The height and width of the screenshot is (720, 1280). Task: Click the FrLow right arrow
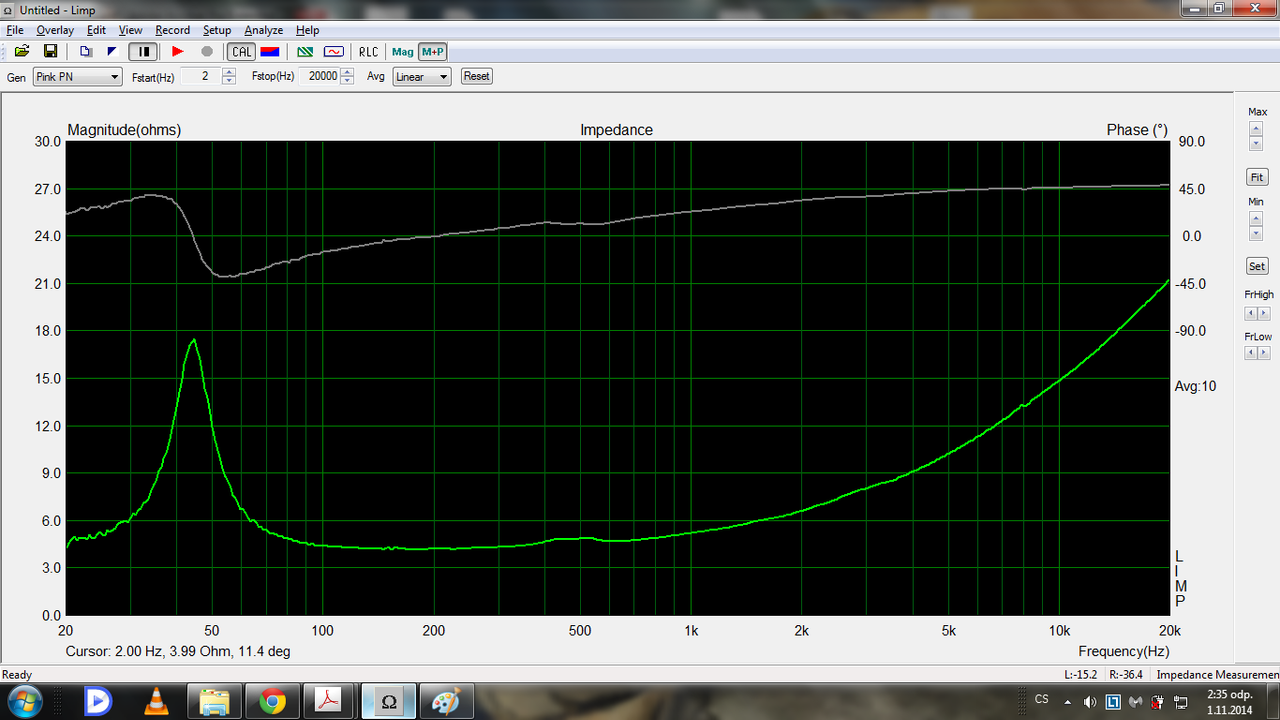(1264, 352)
